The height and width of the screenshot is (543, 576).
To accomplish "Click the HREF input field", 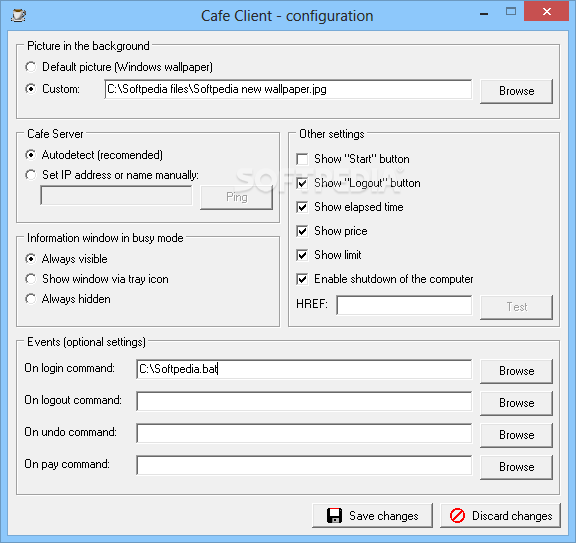I will (404, 305).
